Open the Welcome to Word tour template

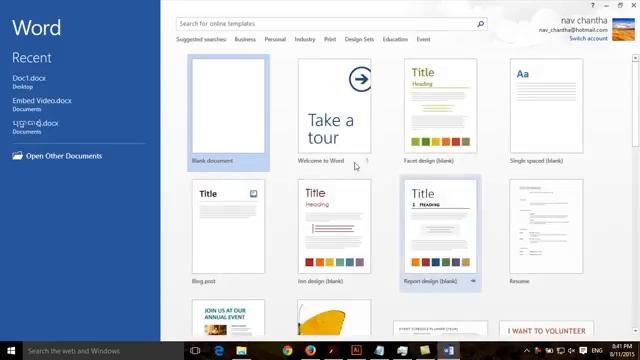pyautogui.click(x=334, y=106)
